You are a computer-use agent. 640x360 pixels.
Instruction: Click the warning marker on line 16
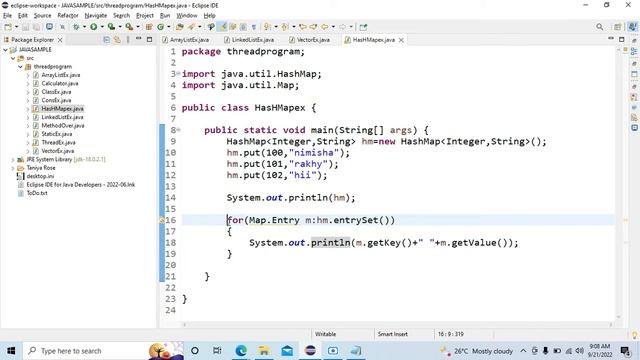pyautogui.click(x=162, y=220)
